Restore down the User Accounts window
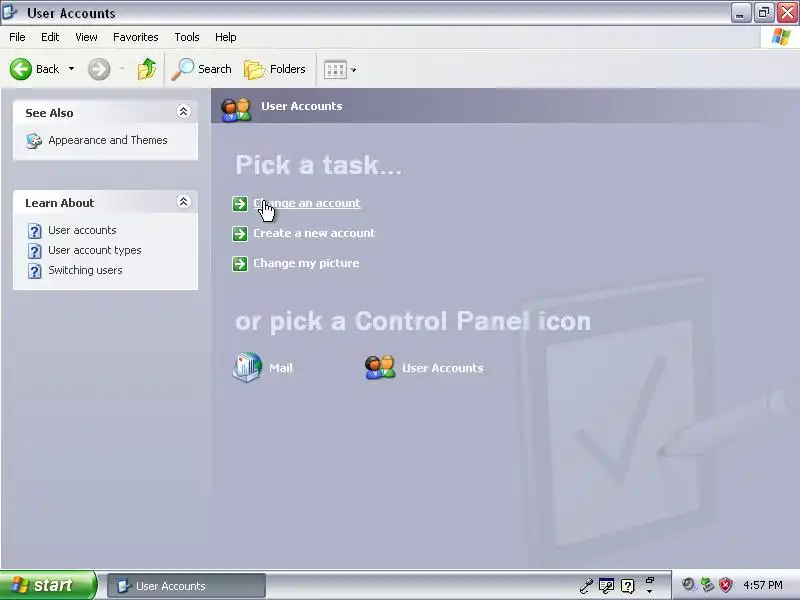 coord(764,13)
